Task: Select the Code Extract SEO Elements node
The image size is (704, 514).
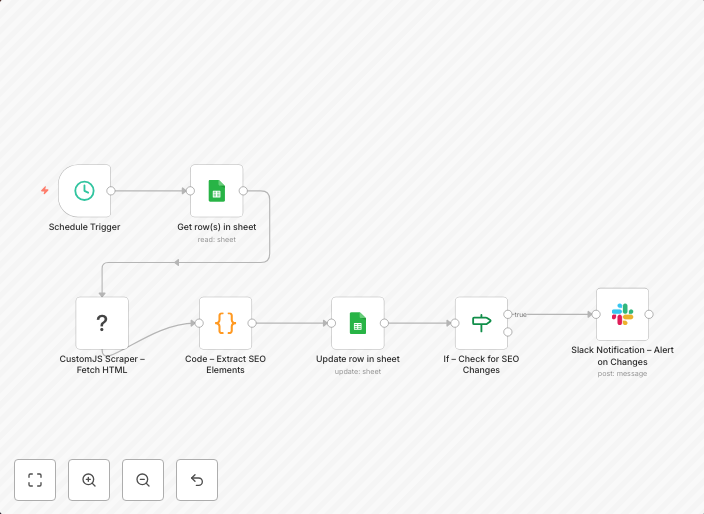Action: point(225,323)
